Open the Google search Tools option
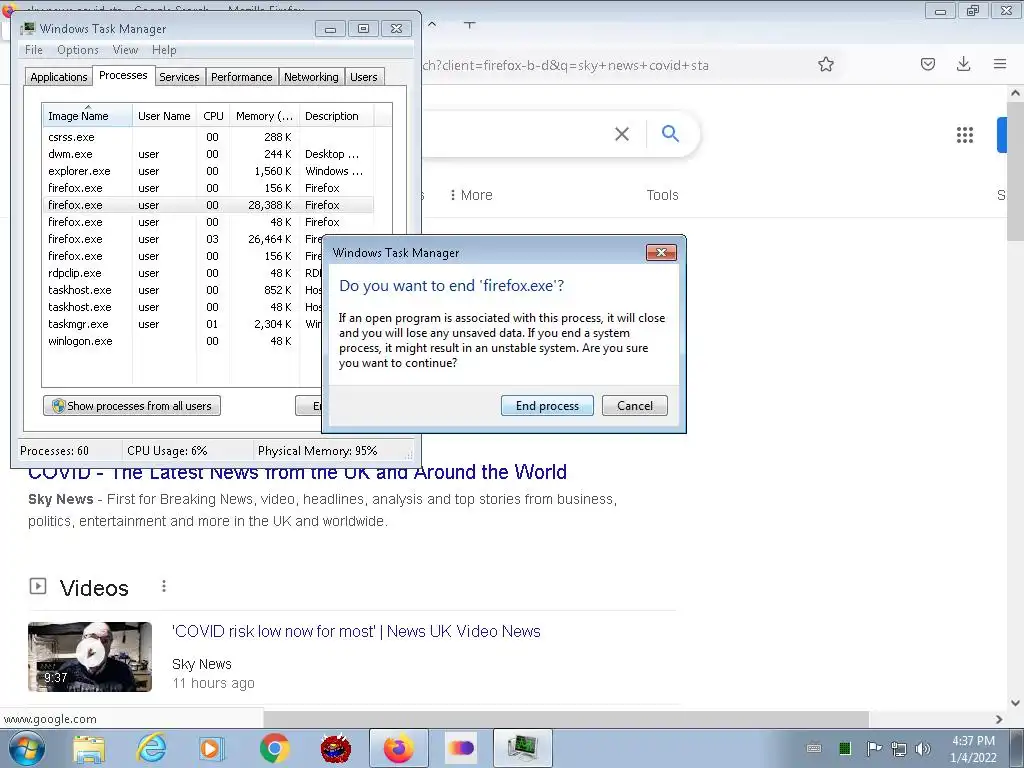Screen dimensions: 1024x768 (662, 195)
